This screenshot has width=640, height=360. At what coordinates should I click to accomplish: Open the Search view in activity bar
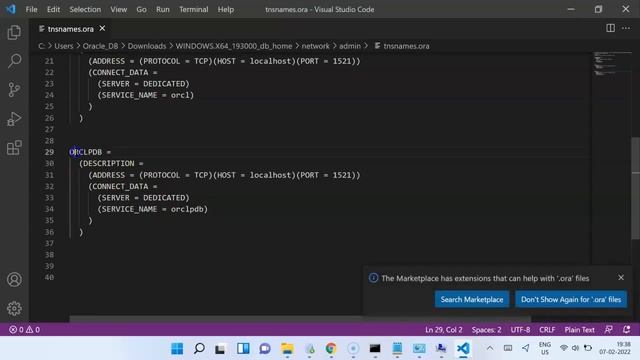coord(14,61)
